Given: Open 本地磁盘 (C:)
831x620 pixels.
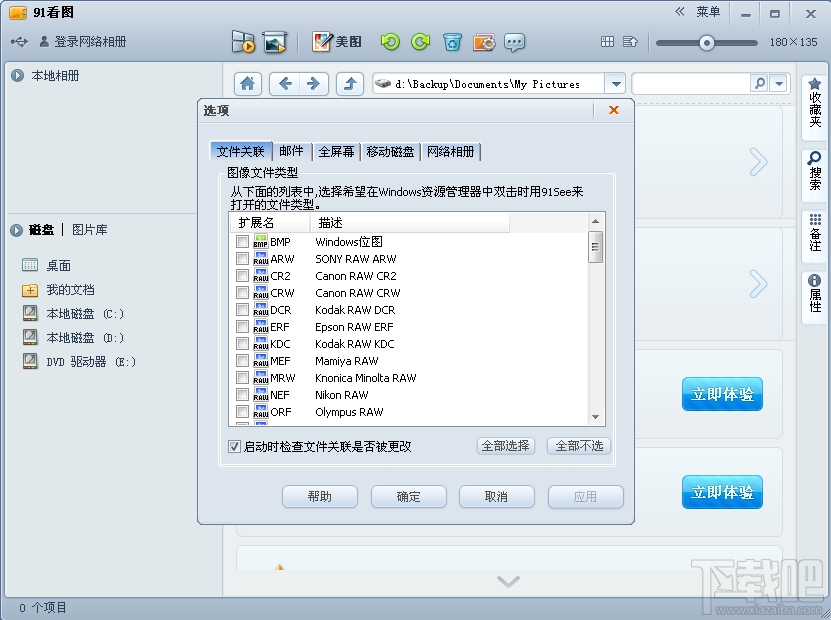Looking at the screenshot, I should (74, 314).
